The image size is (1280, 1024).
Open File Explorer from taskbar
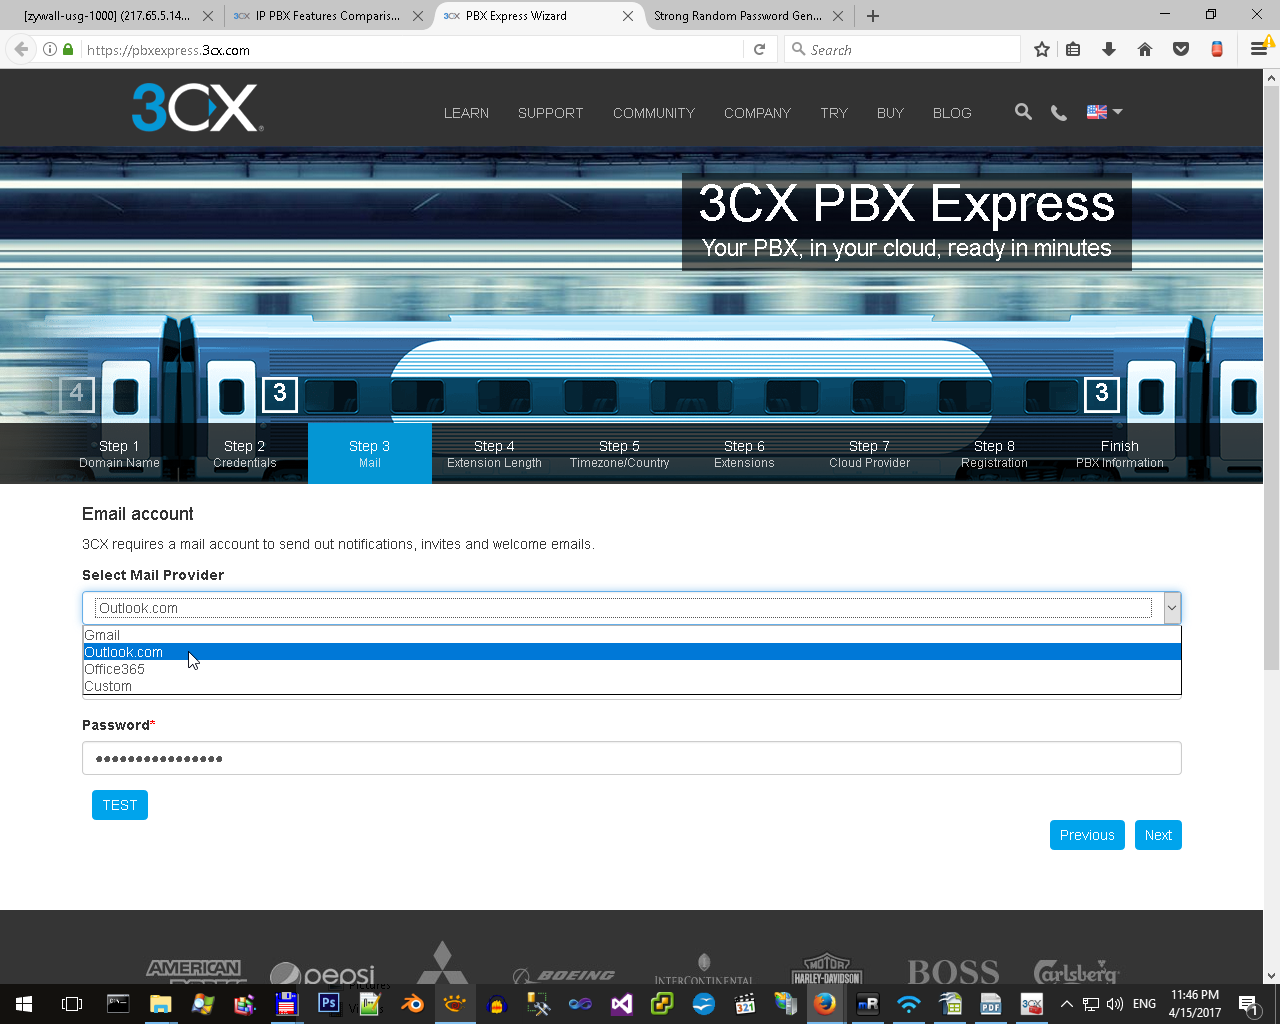tap(160, 1004)
